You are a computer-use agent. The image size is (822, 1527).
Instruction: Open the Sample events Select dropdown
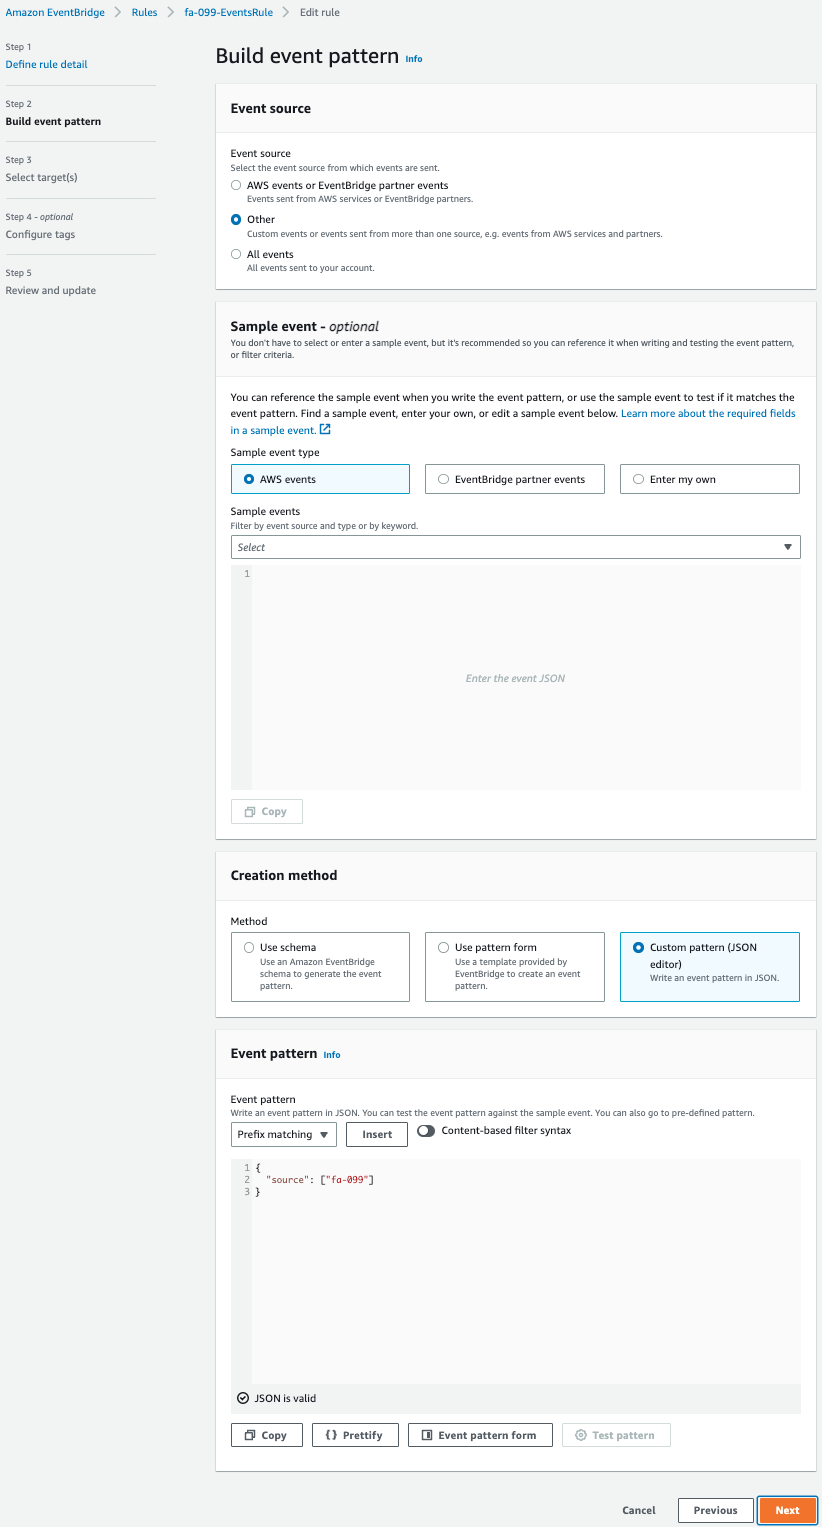(x=515, y=547)
